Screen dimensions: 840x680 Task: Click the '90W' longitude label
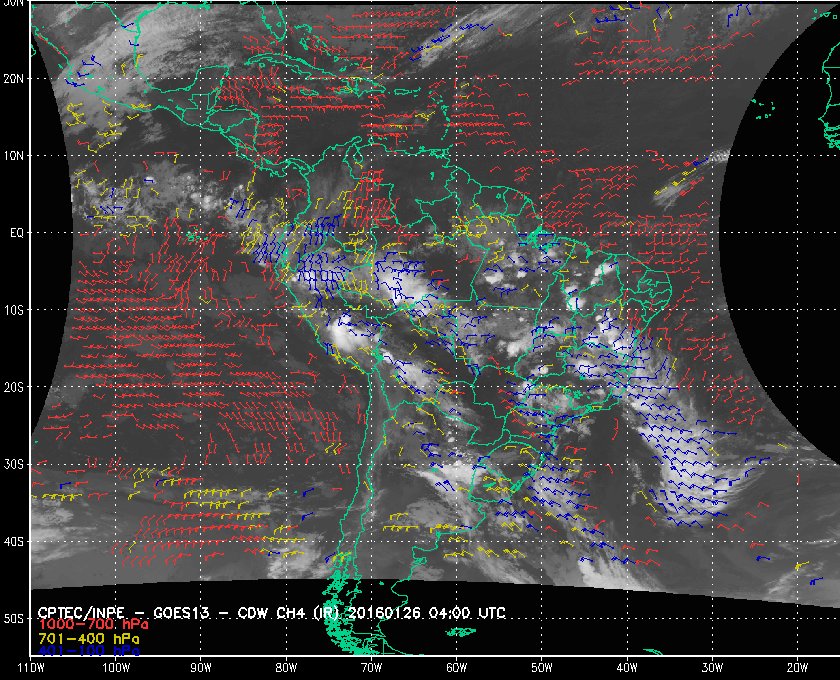click(x=201, y=668)
